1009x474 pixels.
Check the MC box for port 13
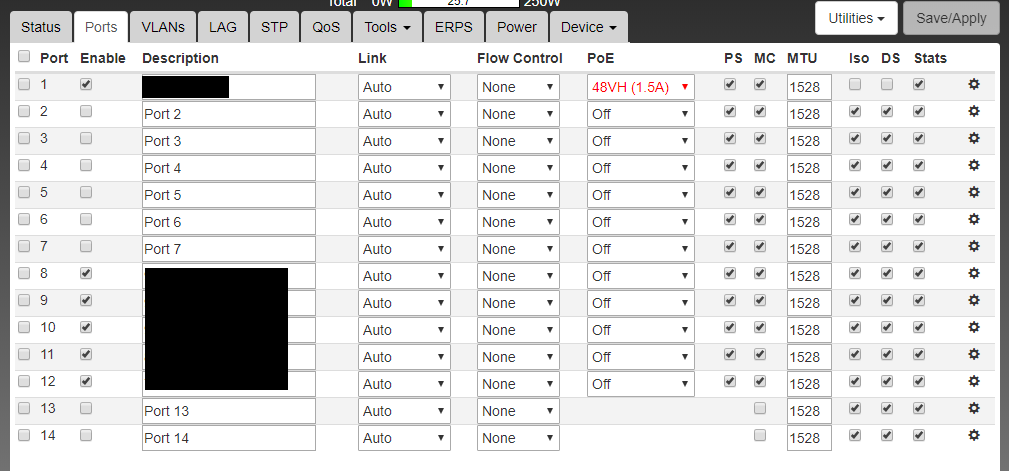pyautogui.click(x=760, y=409)
